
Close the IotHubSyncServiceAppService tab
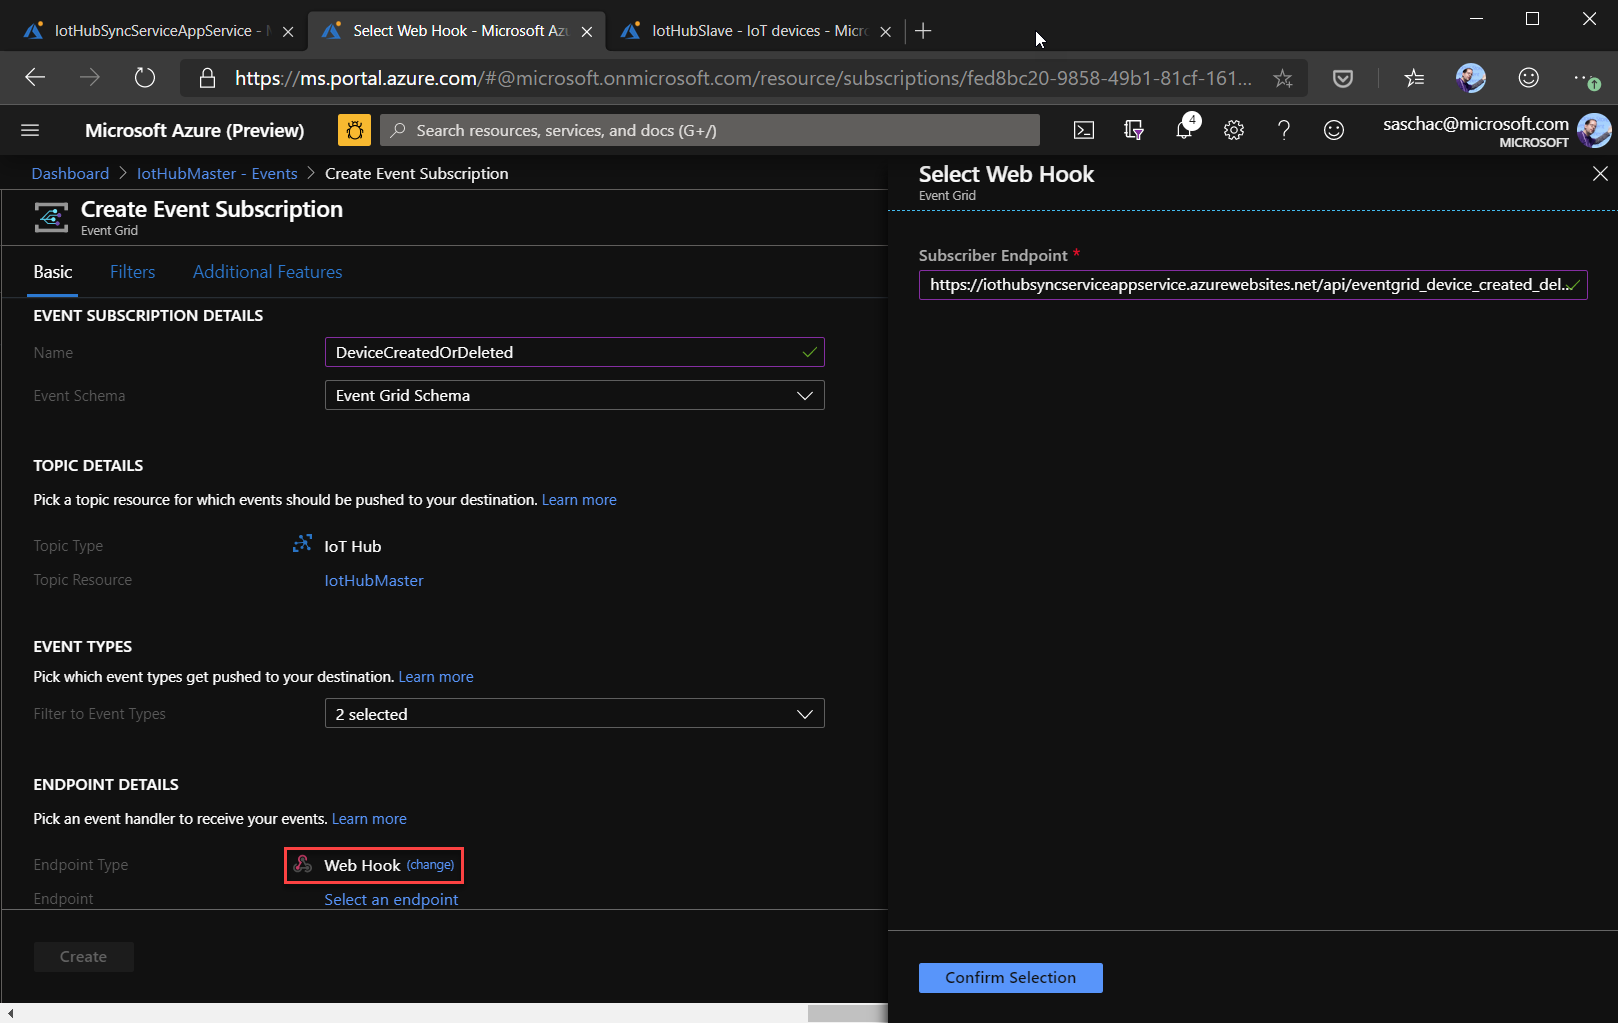[x=288, y=32]
